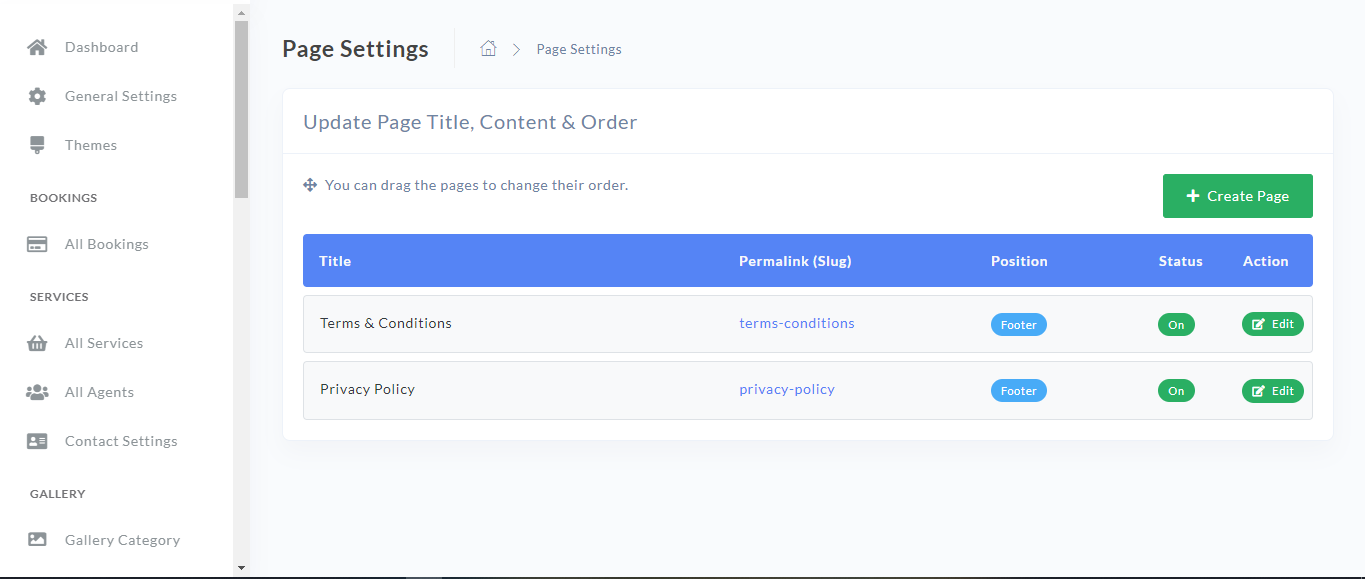Switch to the Page Settings breadcrumb item
The width and height of the screenshot is (1365, 579).
(x=578, y=48)
